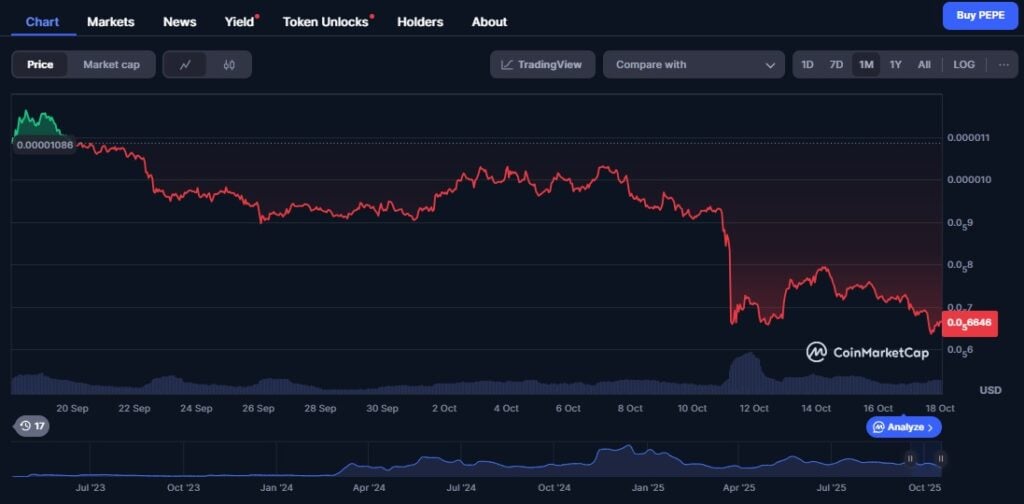Click the right range handle on the timeline
This screenshot has width=1024, height=504.
941,458
